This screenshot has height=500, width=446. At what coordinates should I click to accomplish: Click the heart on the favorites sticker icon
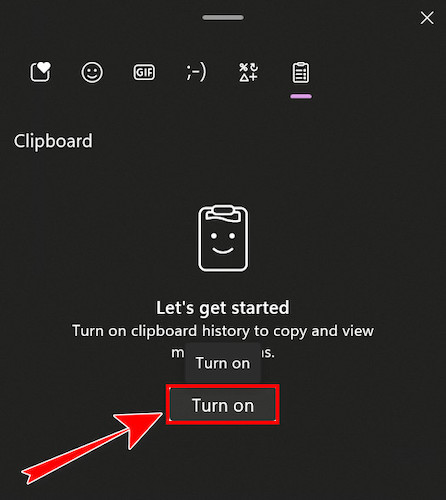(x=44, y=68)
